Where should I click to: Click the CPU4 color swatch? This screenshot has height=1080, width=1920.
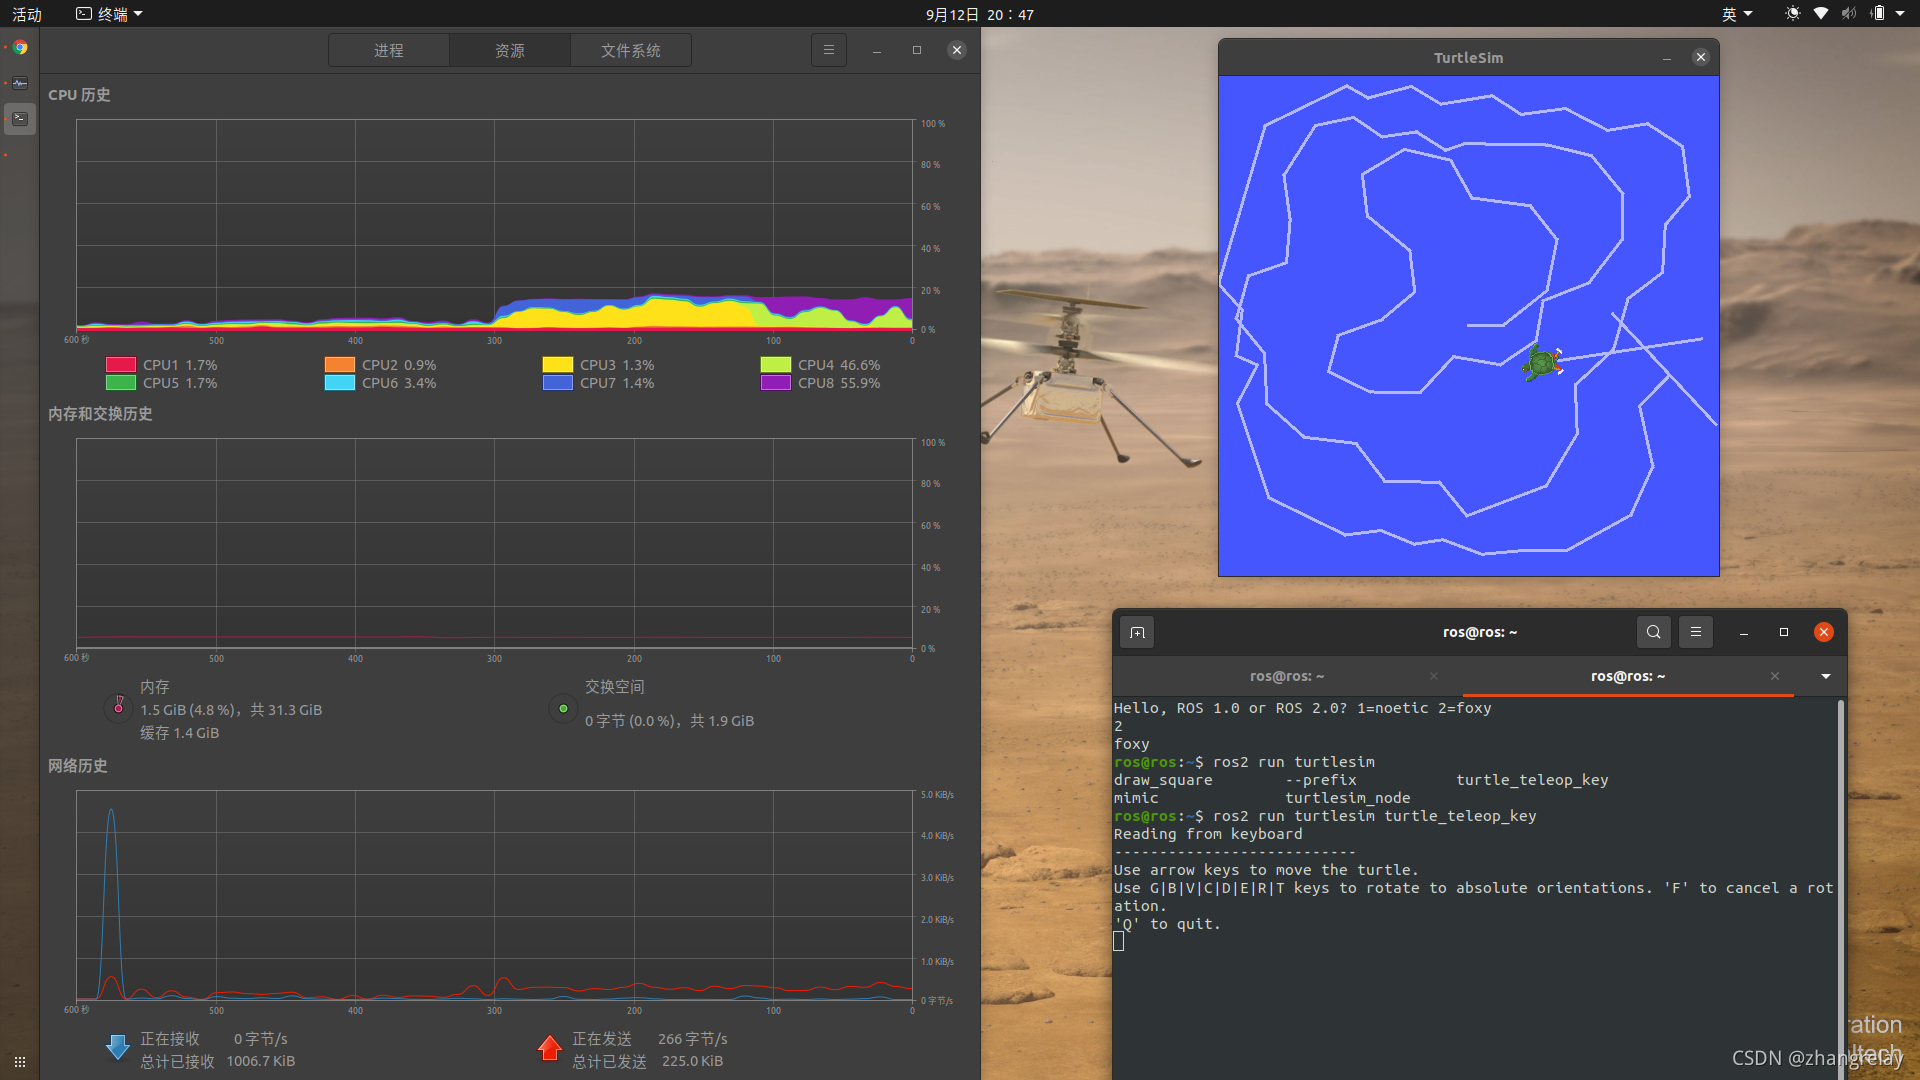[775, 365]
